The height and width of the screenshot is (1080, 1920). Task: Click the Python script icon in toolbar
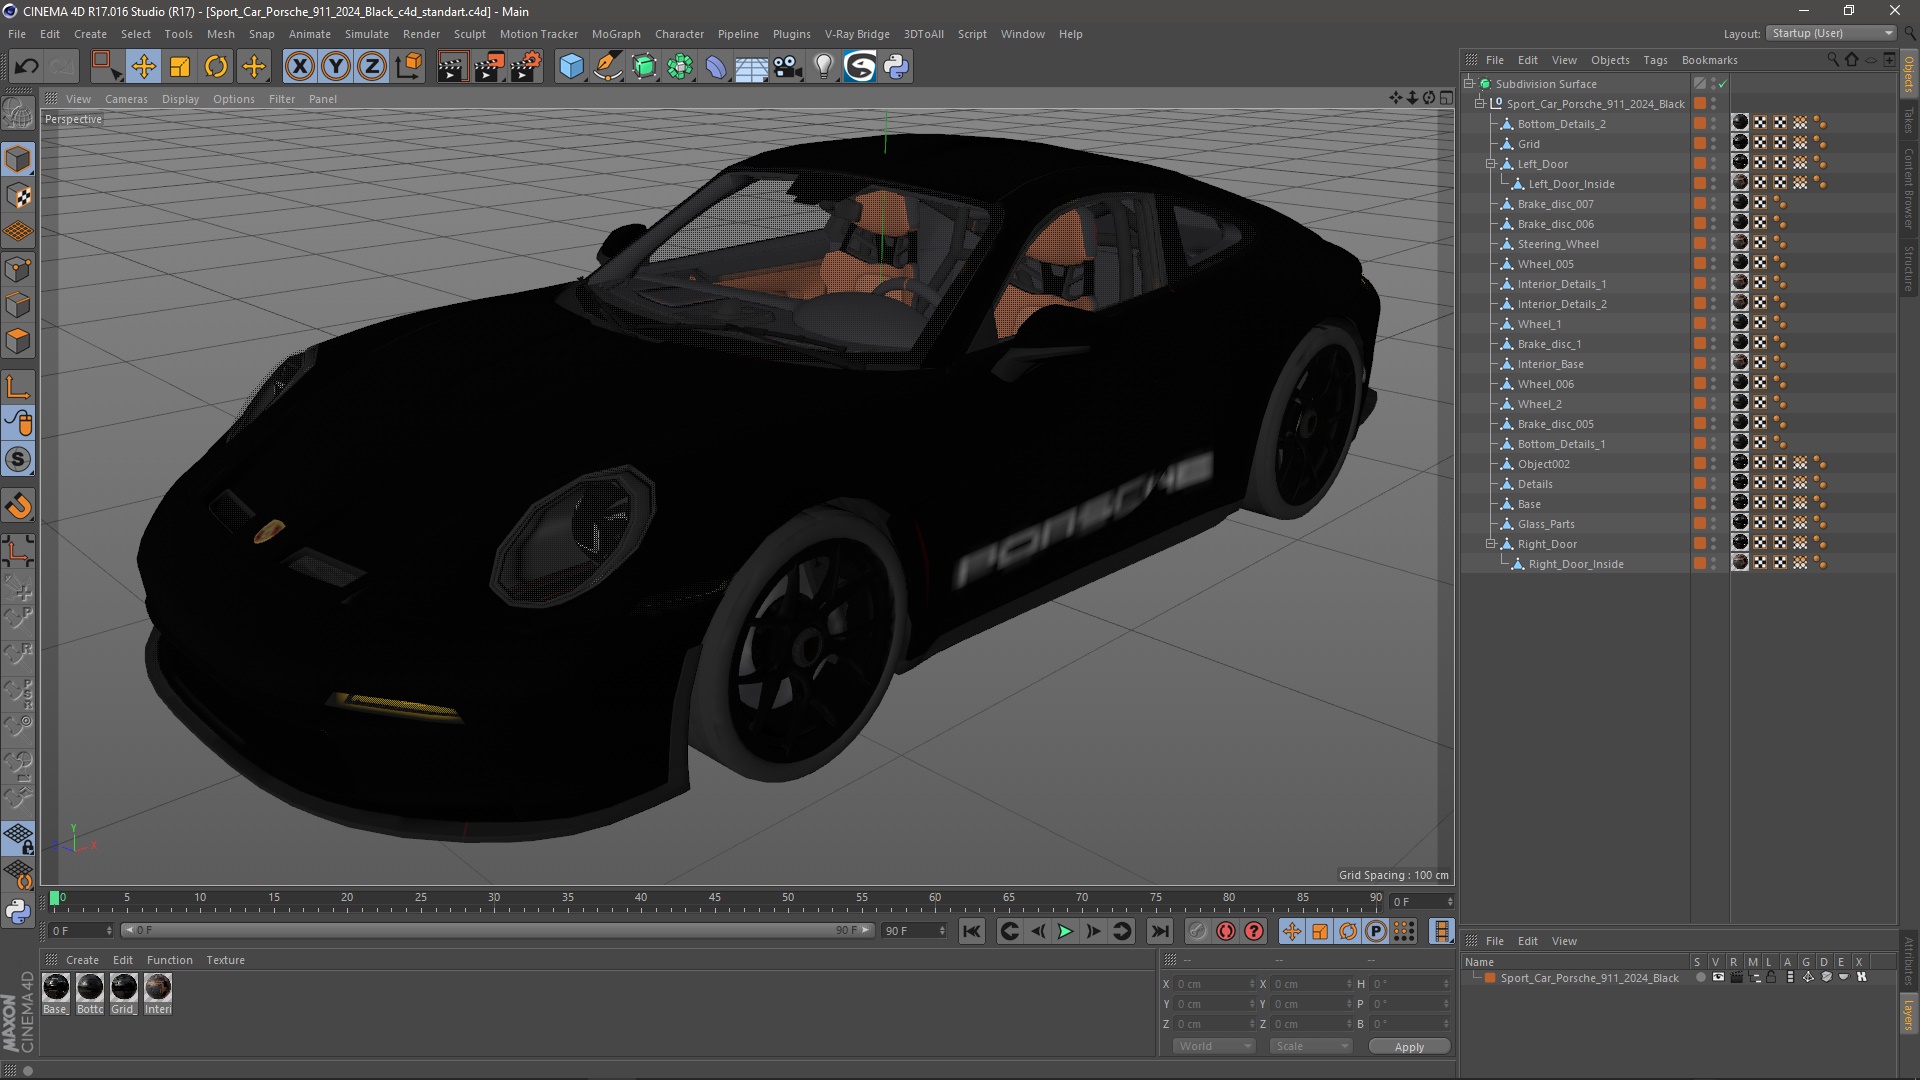point(896,66)
